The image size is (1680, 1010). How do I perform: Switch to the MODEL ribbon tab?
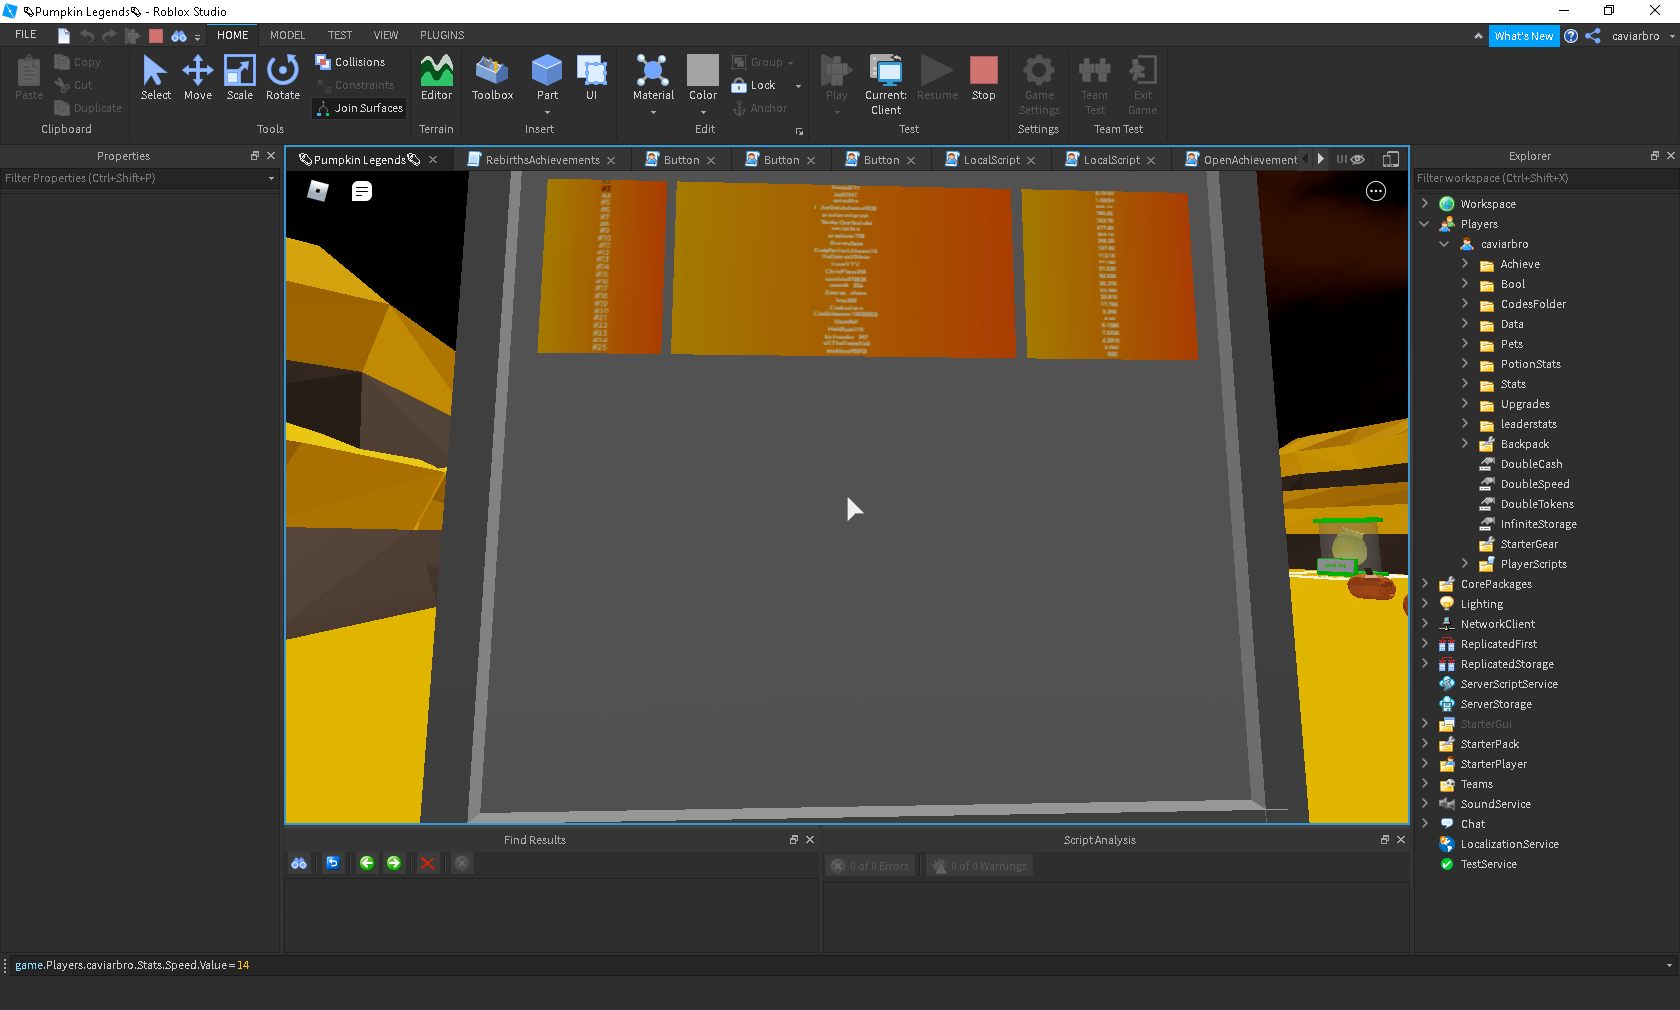[287, 35]
